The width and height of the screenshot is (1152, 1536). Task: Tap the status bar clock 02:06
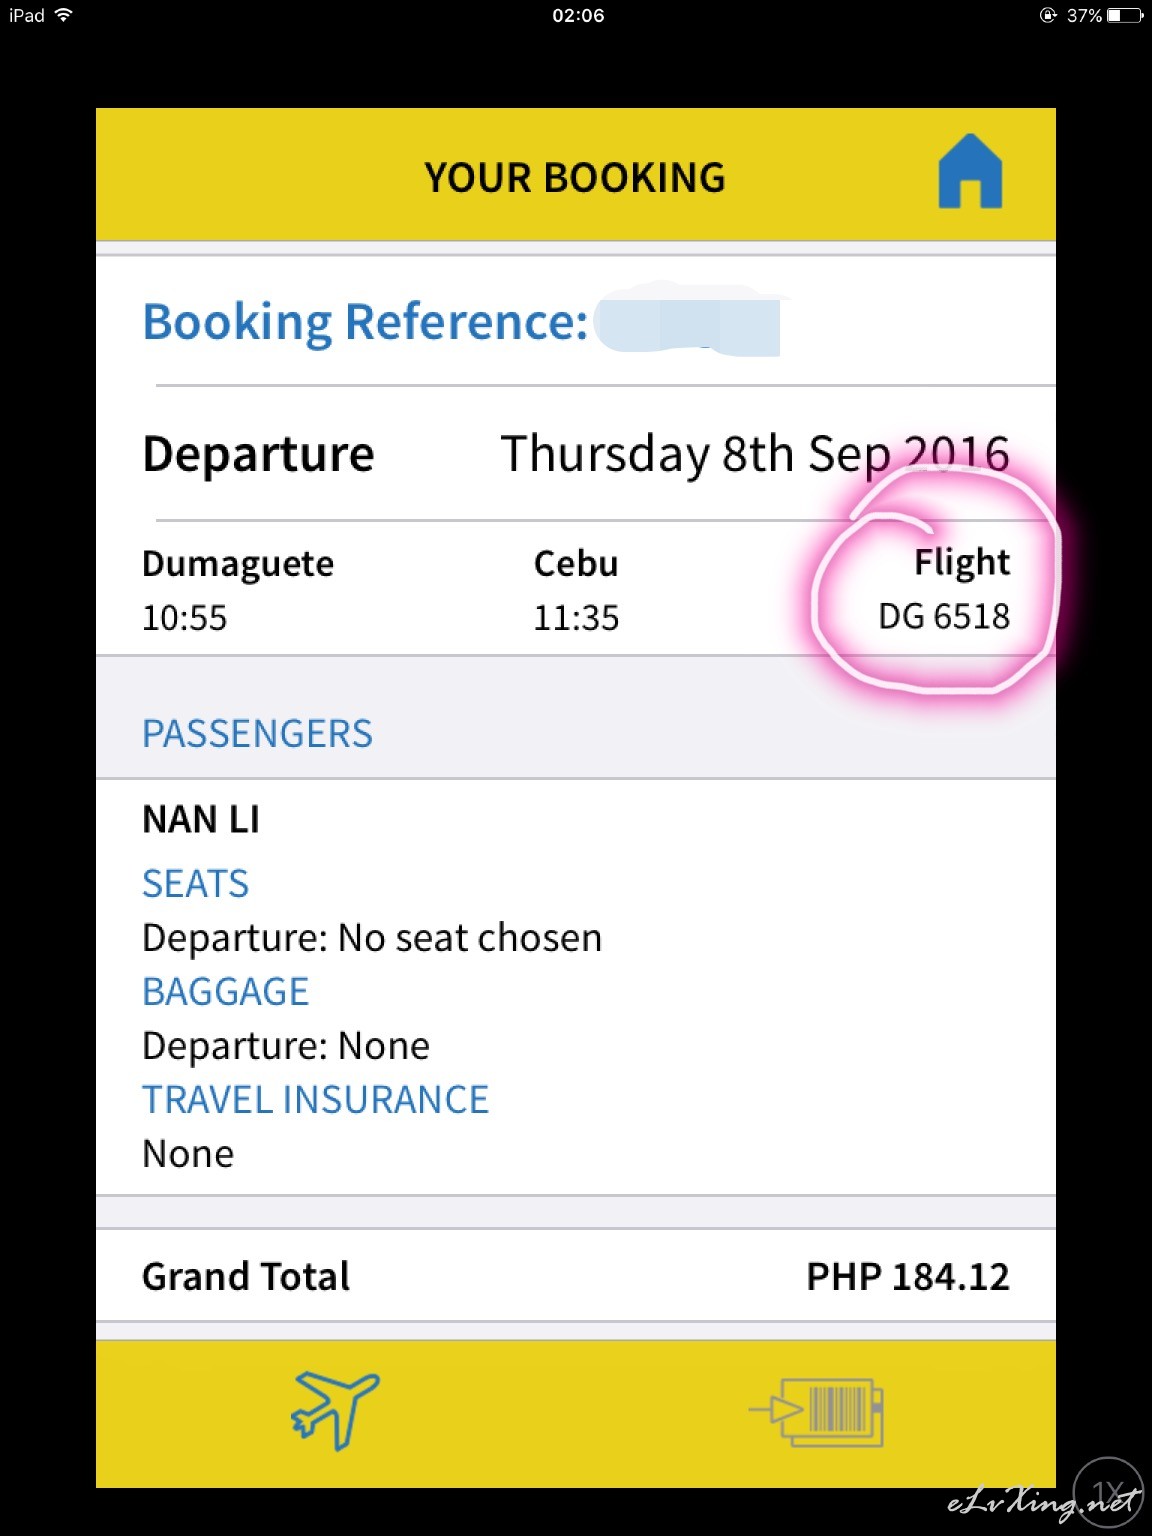tap(578, 15)
